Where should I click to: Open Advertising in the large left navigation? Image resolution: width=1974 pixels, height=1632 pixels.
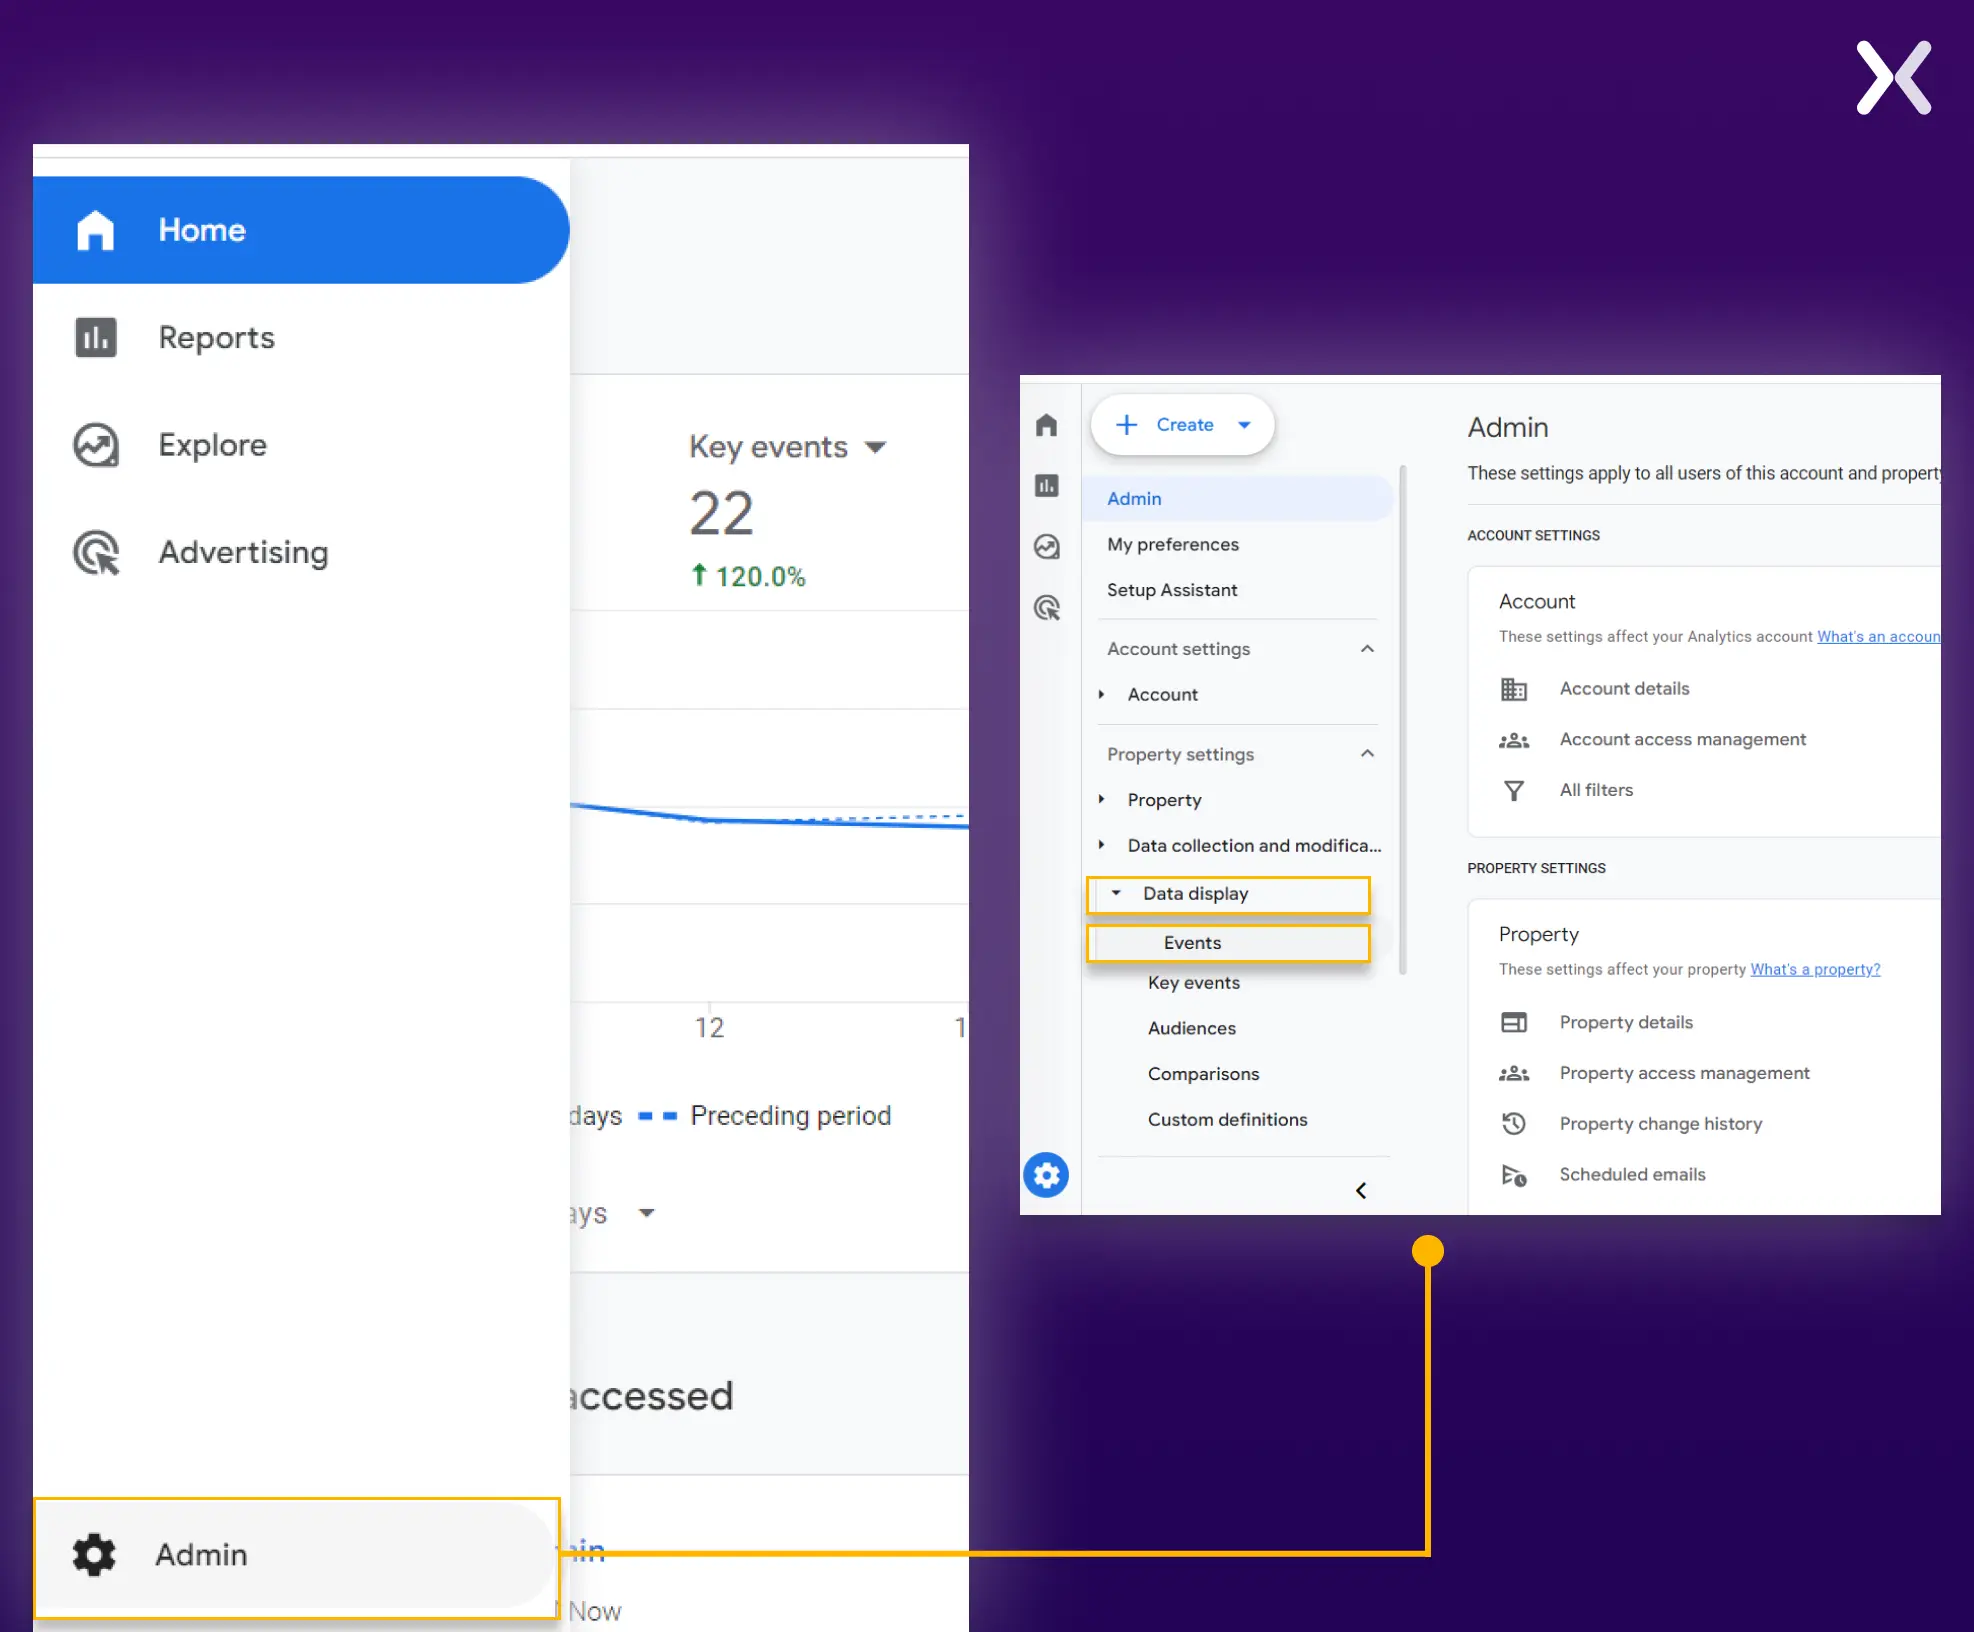click(x=301, y=552)
